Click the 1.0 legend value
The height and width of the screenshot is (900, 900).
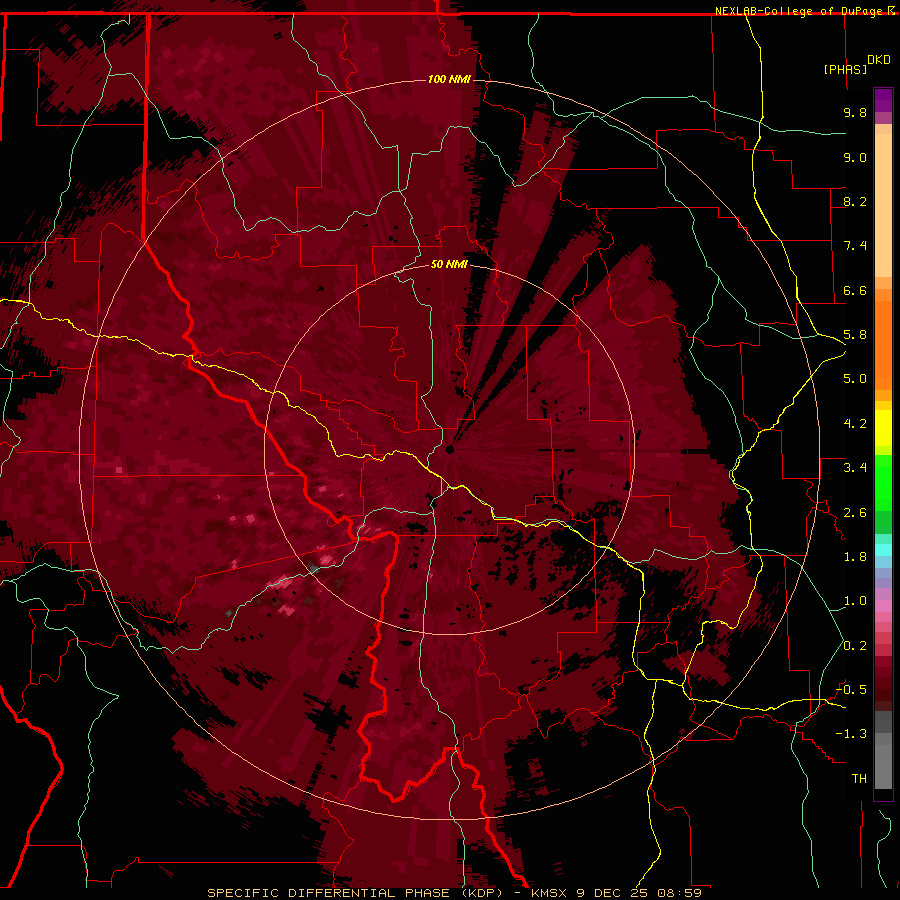pos(855,601)
